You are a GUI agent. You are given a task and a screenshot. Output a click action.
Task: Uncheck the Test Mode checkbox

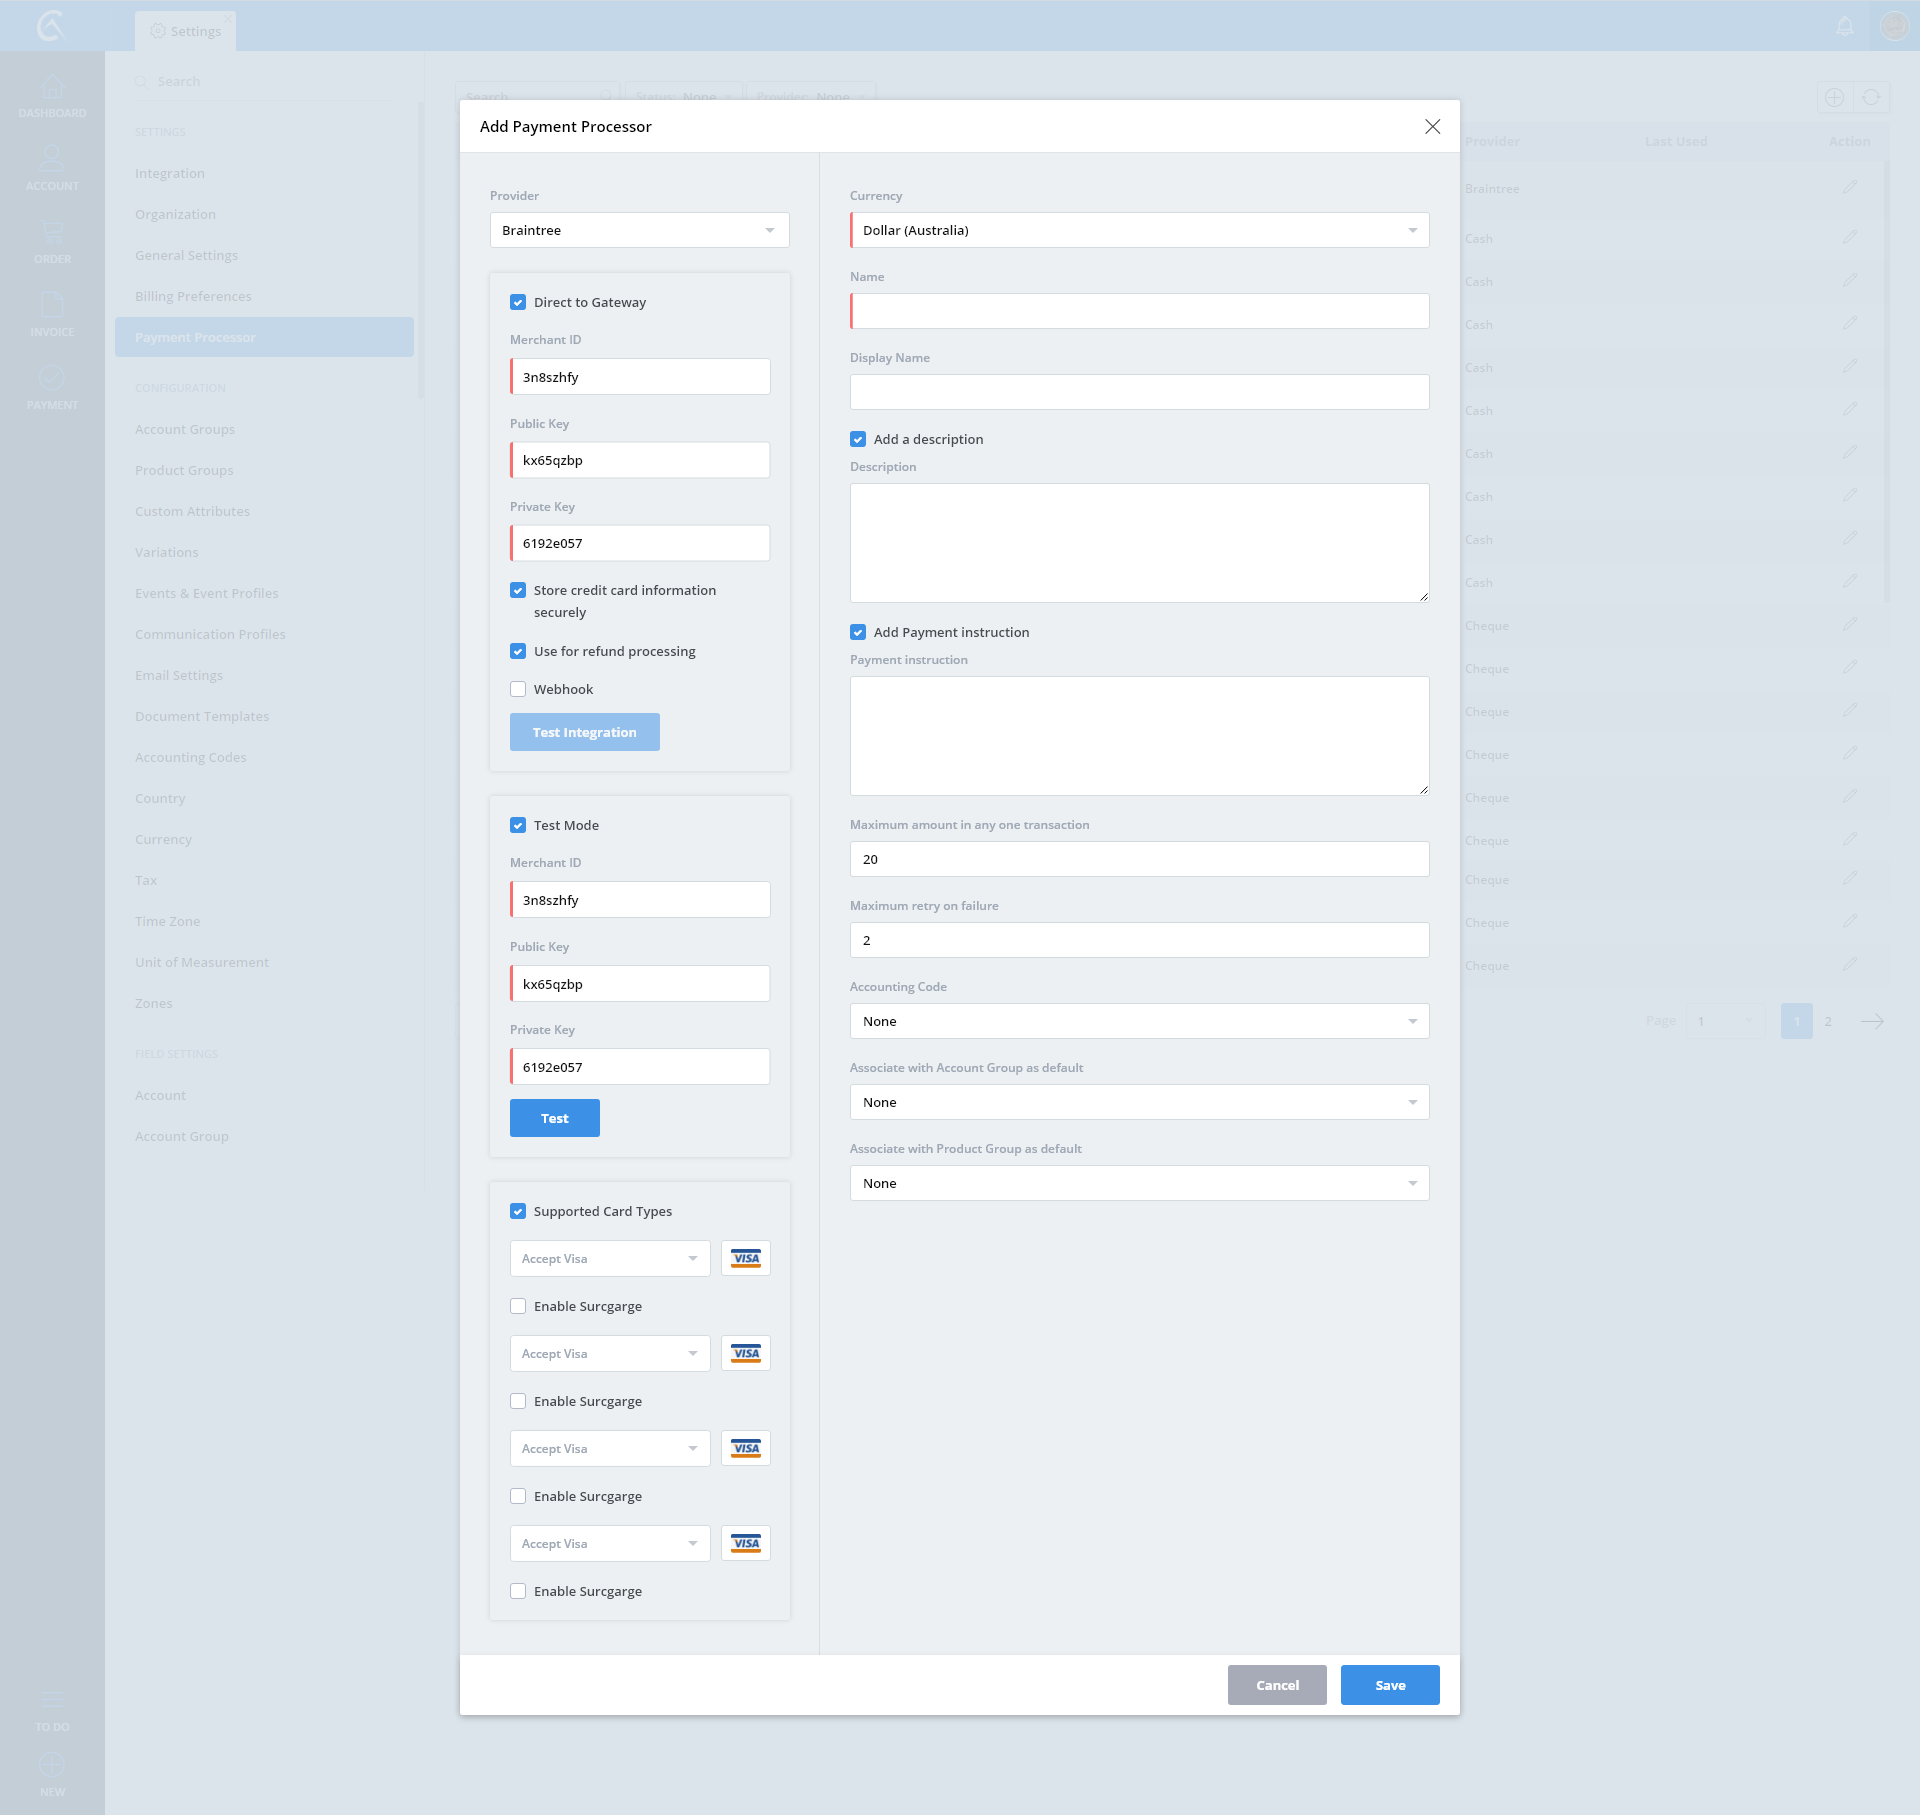(x=518, y=825)
